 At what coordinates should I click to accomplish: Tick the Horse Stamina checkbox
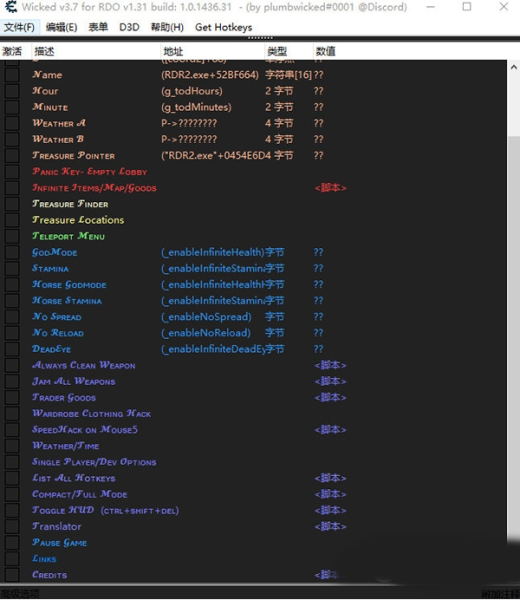[x=12, y=301]
